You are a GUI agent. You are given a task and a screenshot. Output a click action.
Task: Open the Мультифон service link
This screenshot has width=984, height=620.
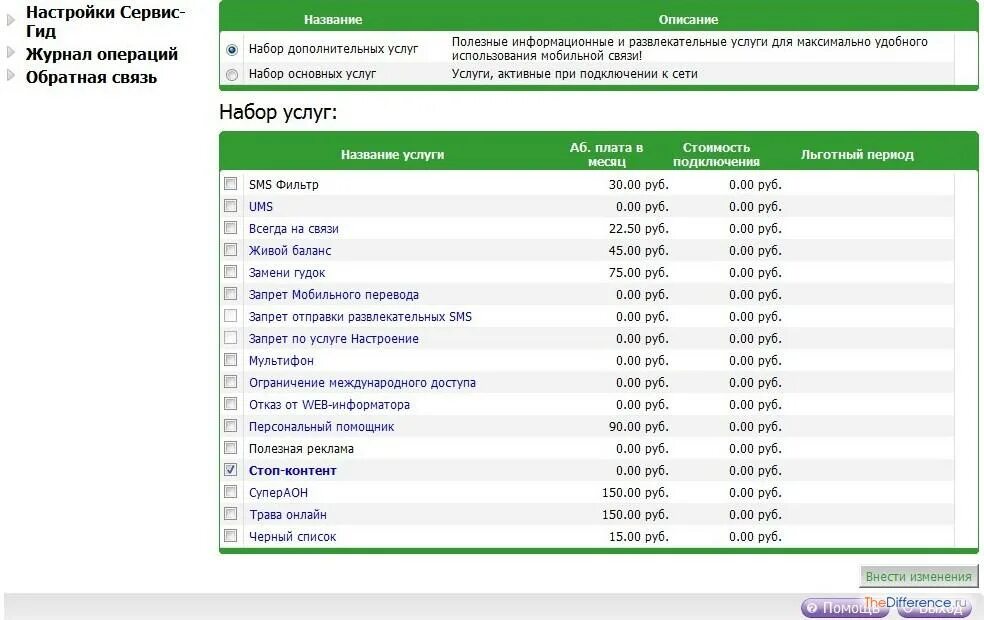click(281, 360)
